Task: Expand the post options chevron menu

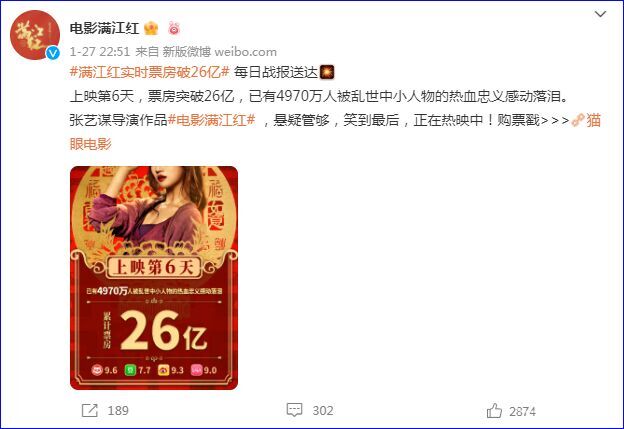Action: point(600,14)
